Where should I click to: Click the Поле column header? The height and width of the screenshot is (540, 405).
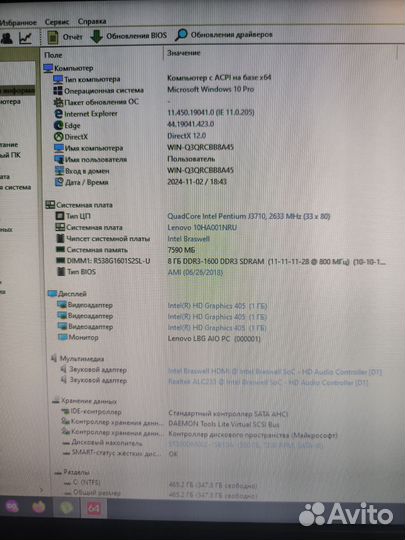pos(53,55)
